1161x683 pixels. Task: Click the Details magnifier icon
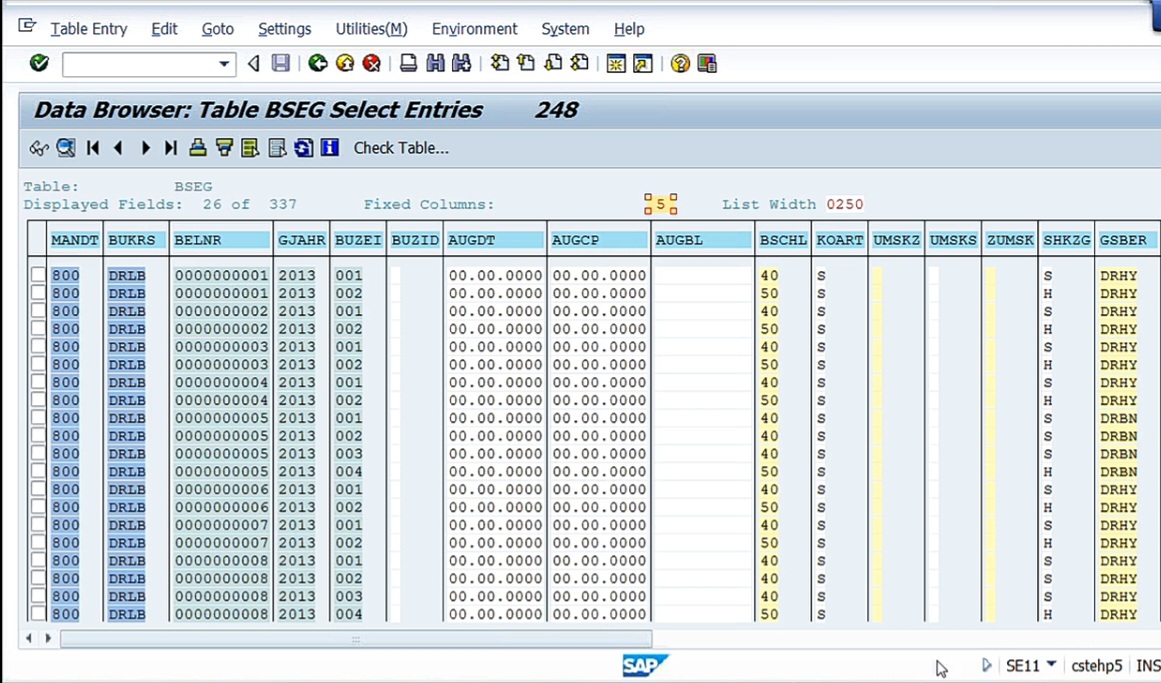(66, 148)
